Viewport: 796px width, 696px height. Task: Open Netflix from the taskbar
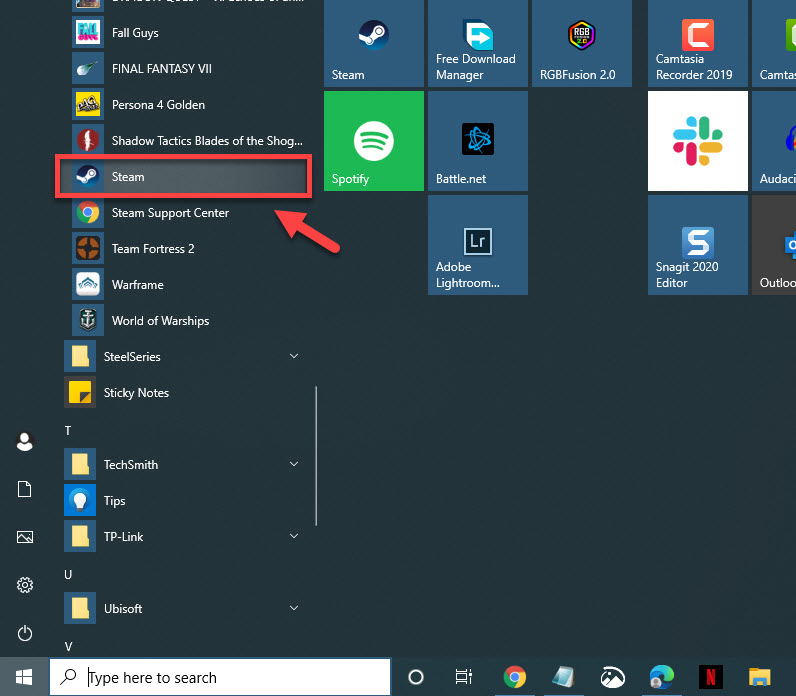click(x=710, y=677)
